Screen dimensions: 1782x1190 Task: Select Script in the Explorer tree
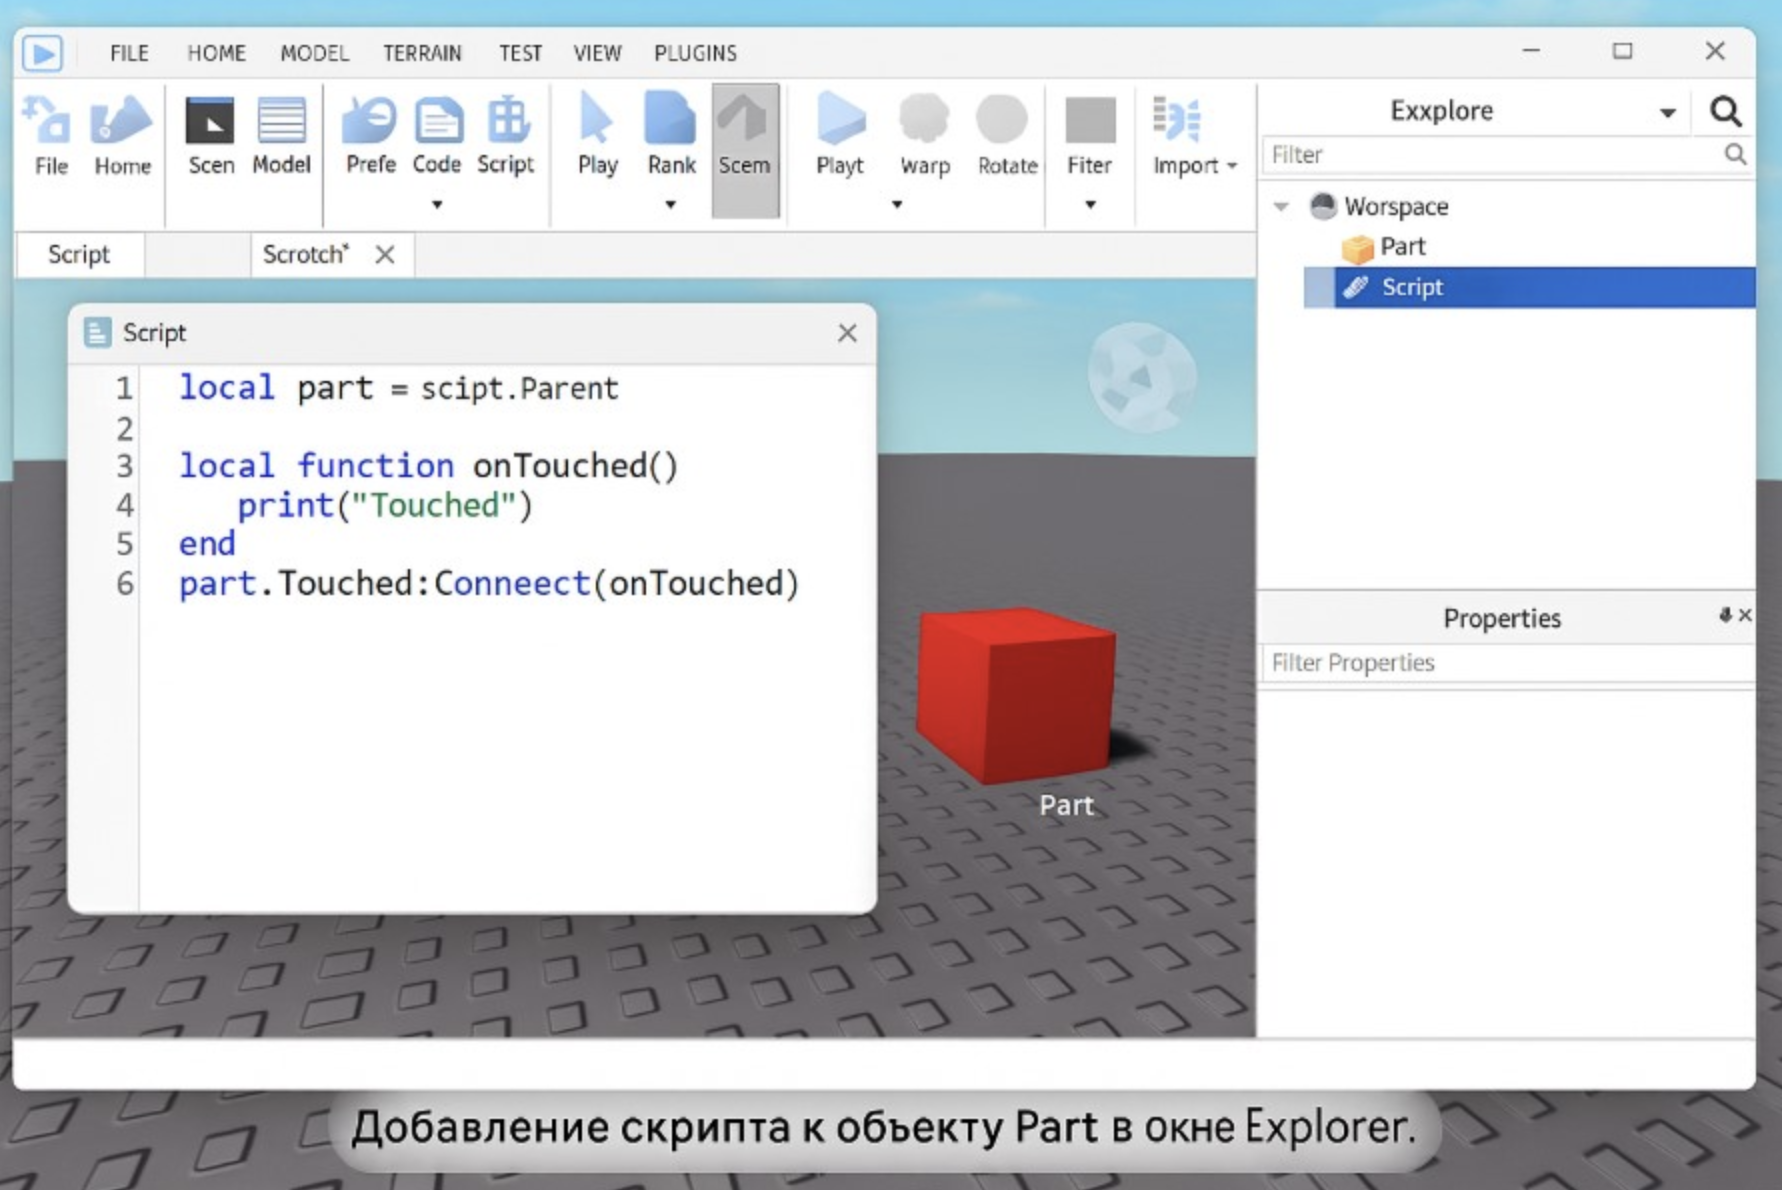pos(1529,287)
